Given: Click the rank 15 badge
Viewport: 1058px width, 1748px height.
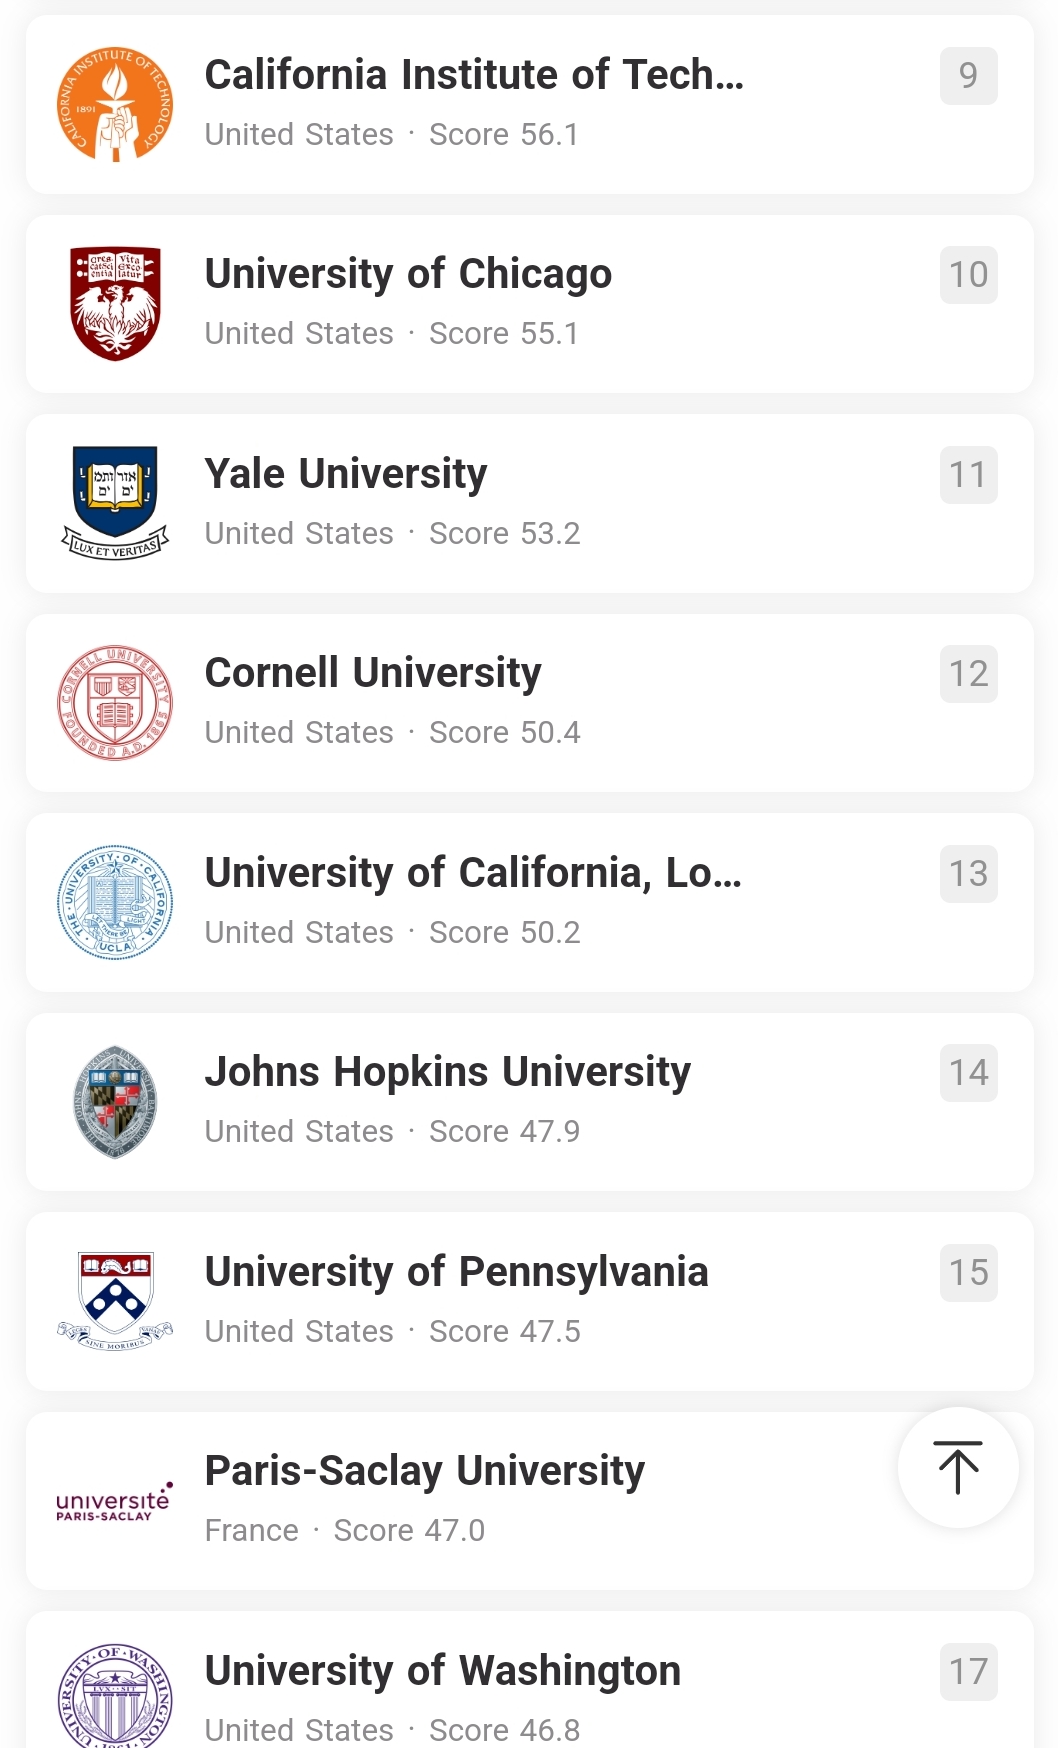Looking at the screenshot, I should (968, 1272).
